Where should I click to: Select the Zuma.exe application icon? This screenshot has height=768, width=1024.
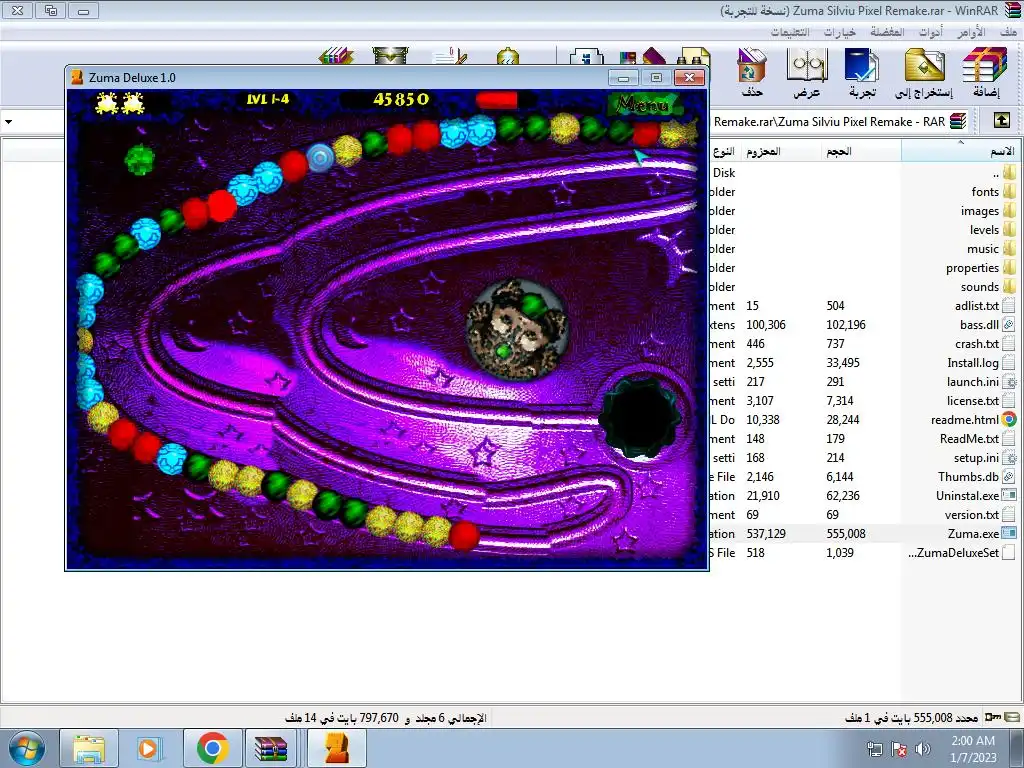(1009, 534)
